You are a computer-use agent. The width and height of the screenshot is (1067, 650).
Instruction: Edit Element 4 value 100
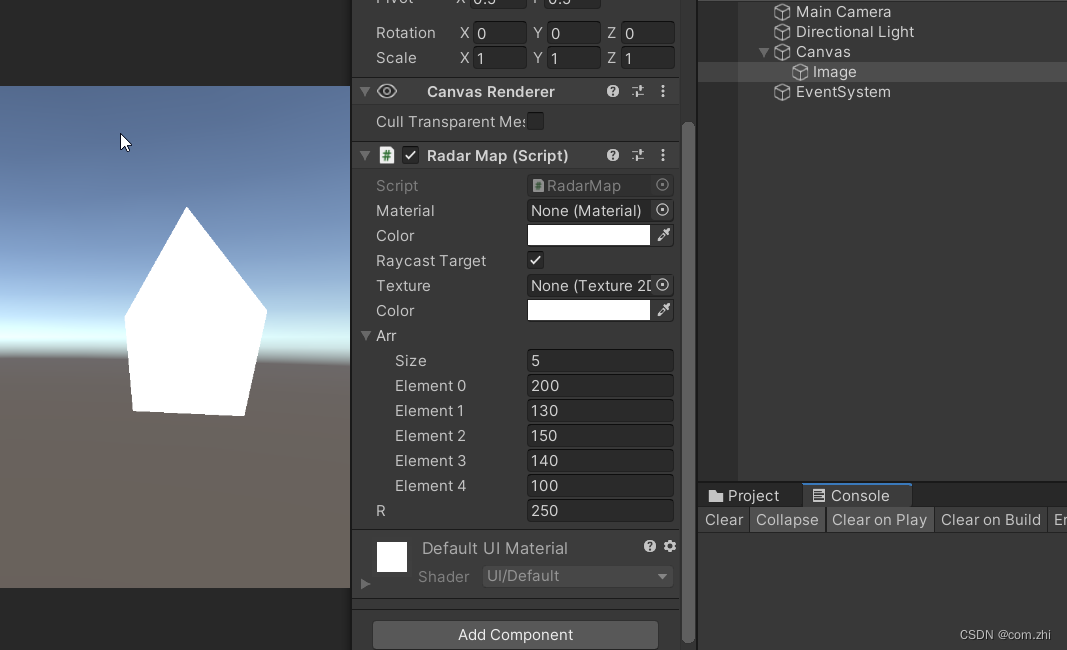click(600, 485)
